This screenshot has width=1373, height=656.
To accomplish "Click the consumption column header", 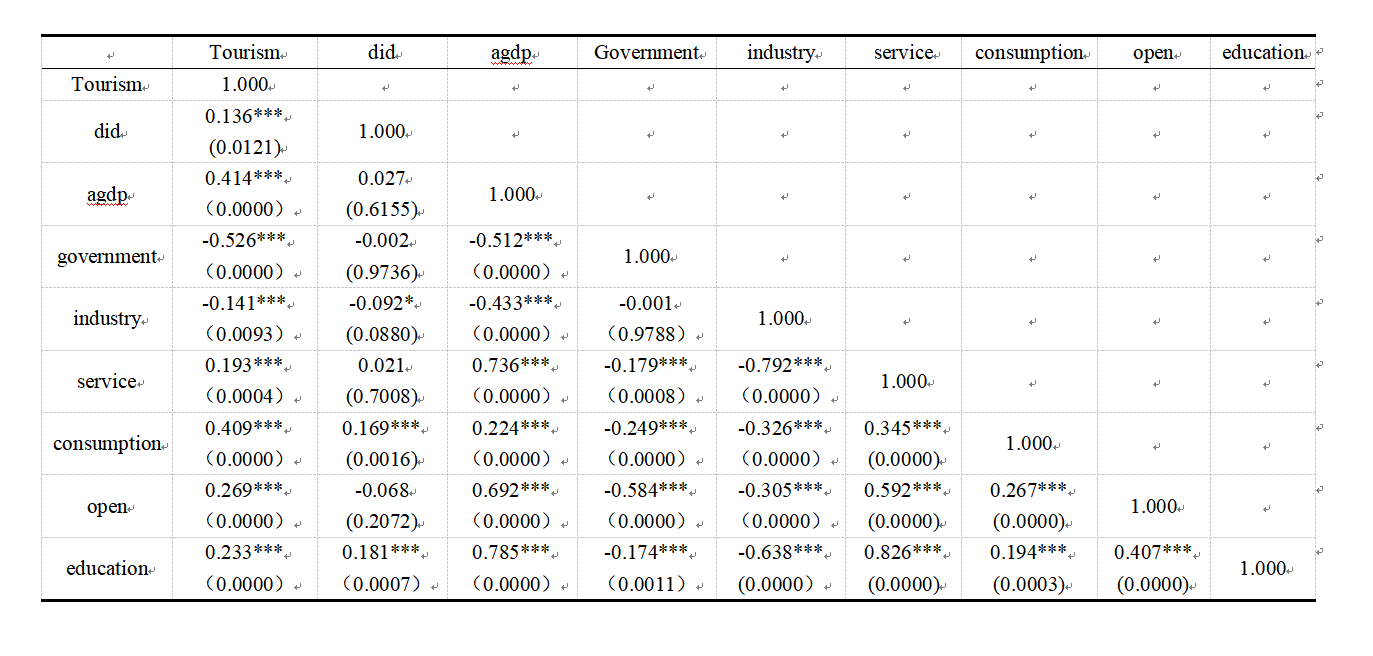I will coord(1029,53).
